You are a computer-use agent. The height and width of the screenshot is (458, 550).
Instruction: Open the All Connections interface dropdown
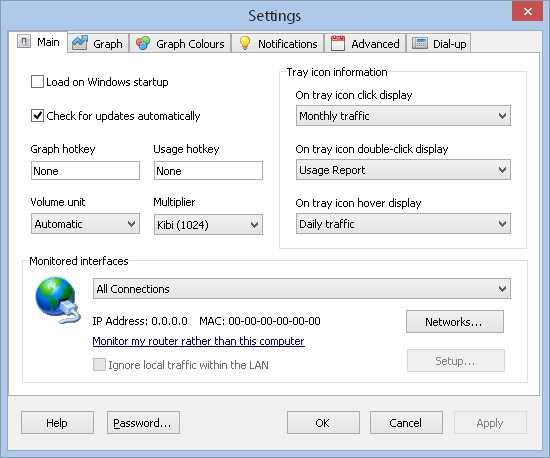tap(302, 289)
